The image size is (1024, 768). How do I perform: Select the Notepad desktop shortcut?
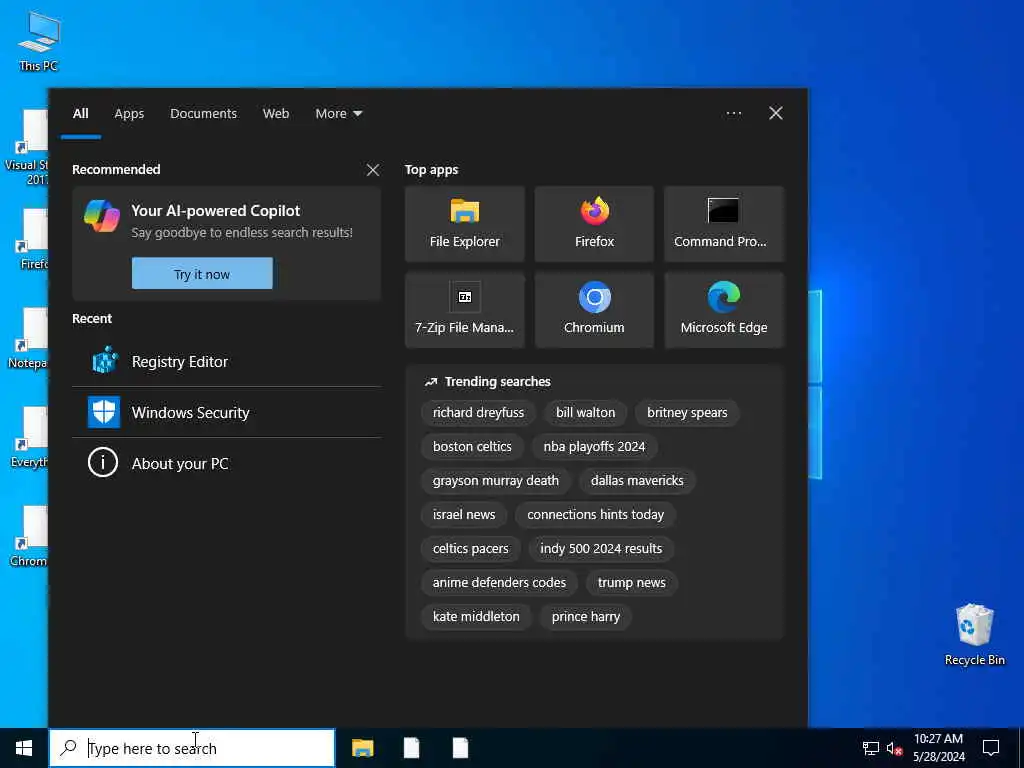pyautogui.click(x=28, y=338)
